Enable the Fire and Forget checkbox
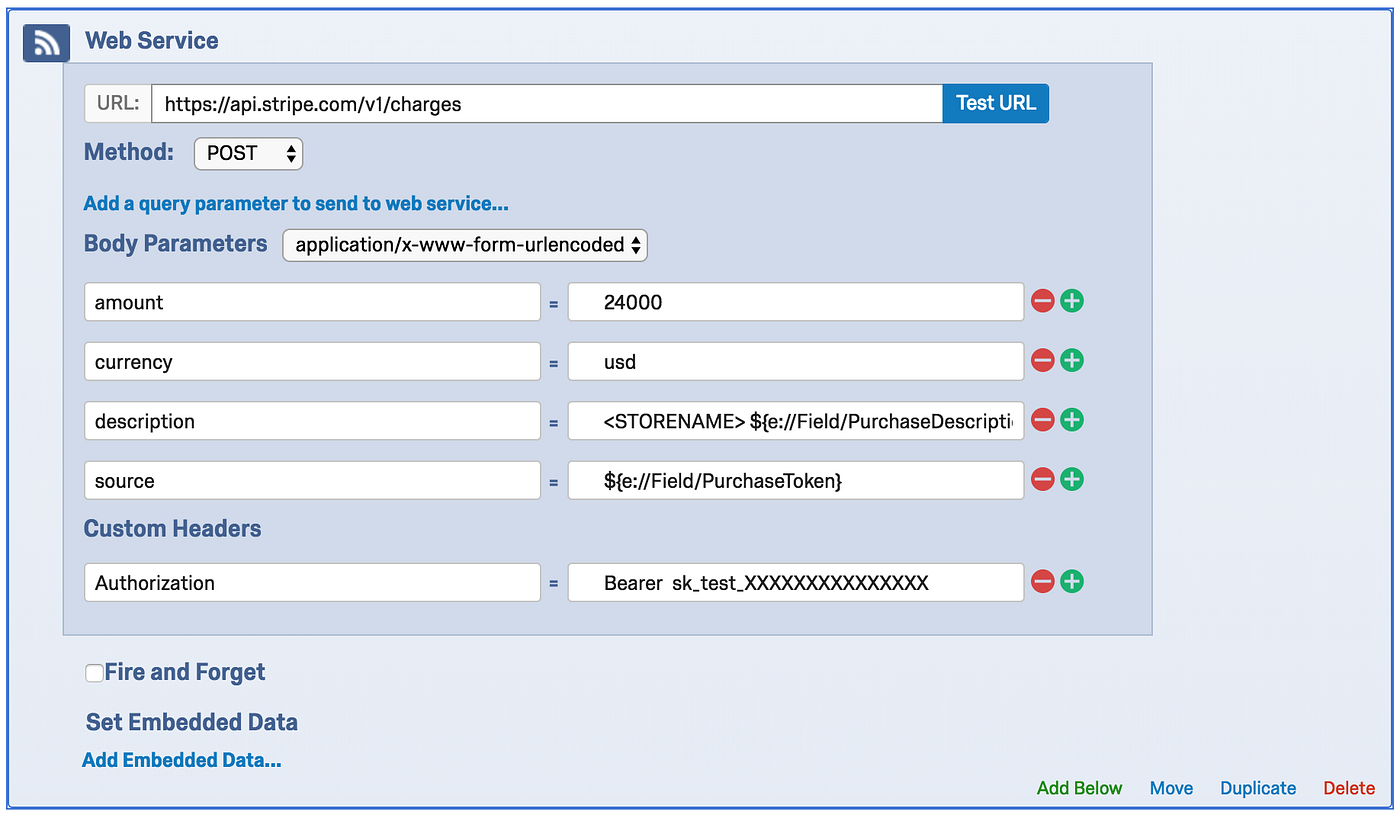The image size is (1400, 814). [94, 673]
